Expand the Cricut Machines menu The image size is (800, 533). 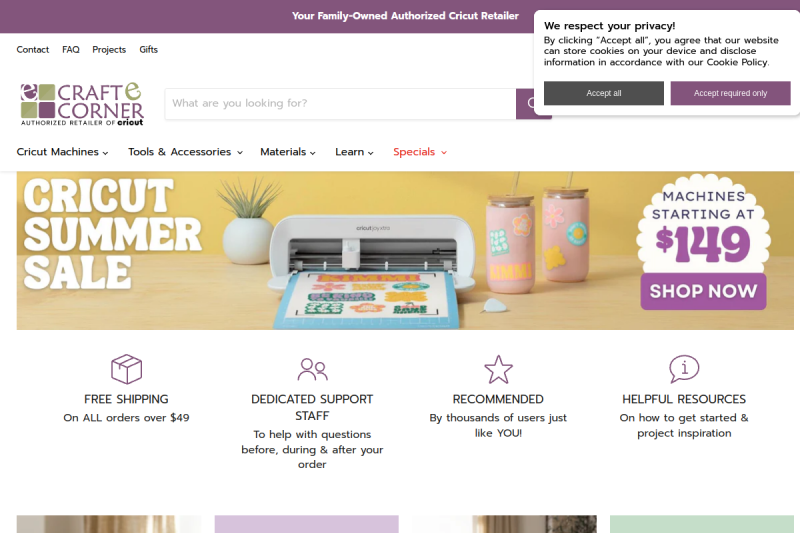tap(62, 152)
